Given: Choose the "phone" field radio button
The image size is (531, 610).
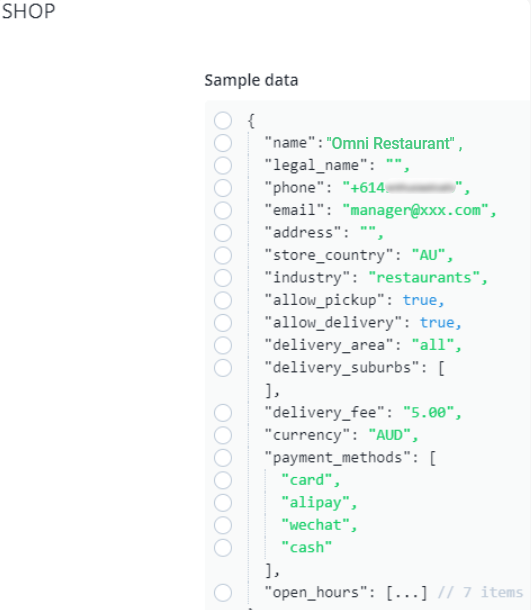Looking at the screenshot, I should 223,188.
